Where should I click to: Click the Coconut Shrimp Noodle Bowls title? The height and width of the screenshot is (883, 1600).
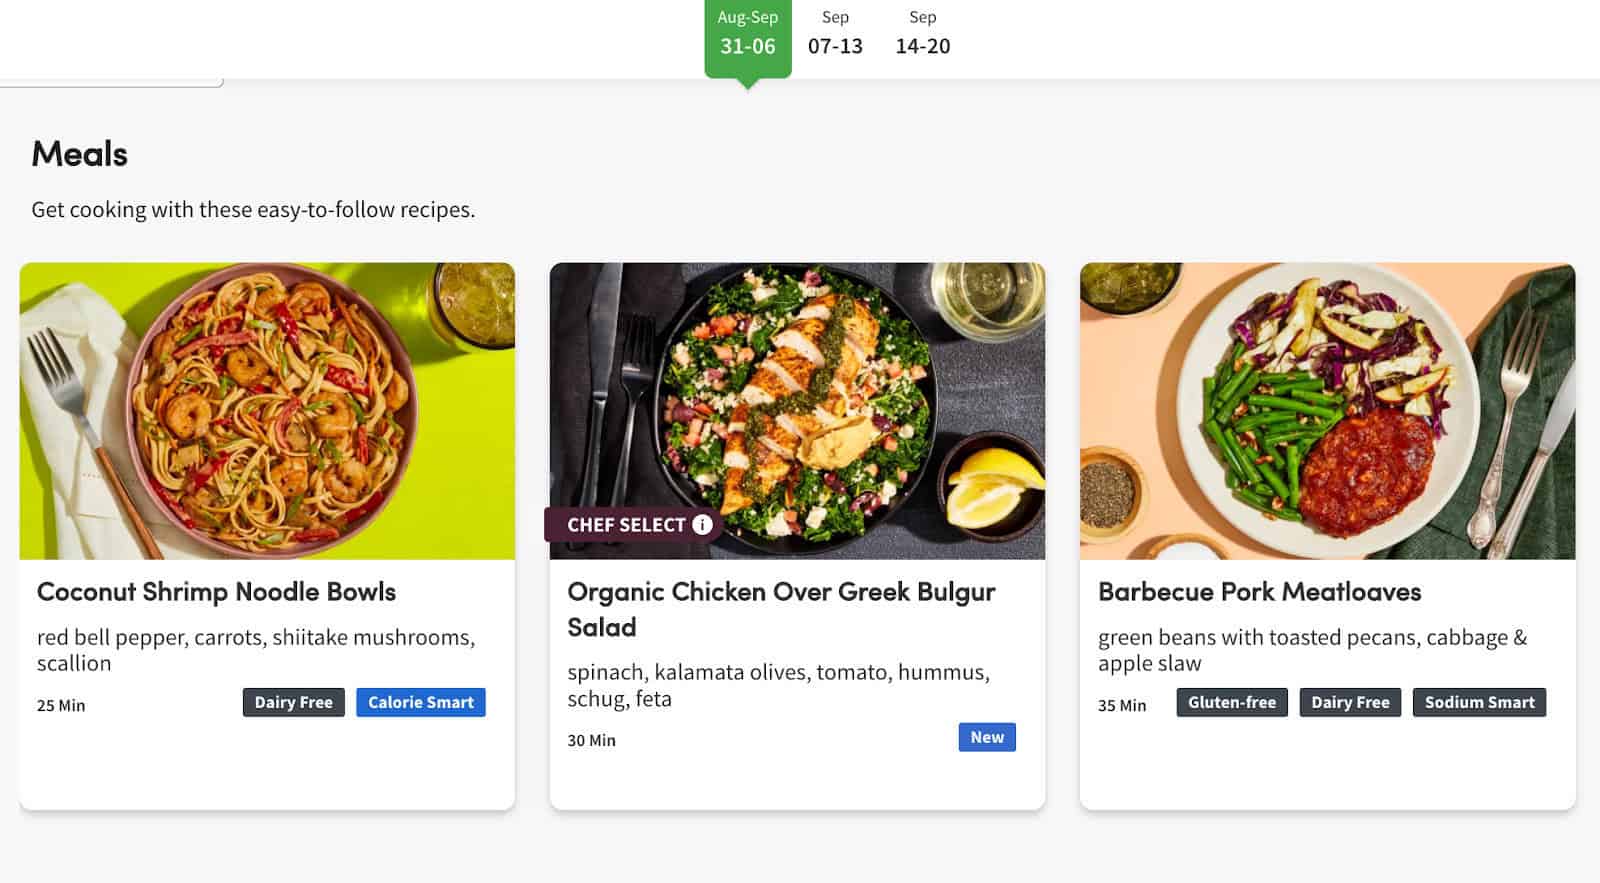tap(216, 592)
